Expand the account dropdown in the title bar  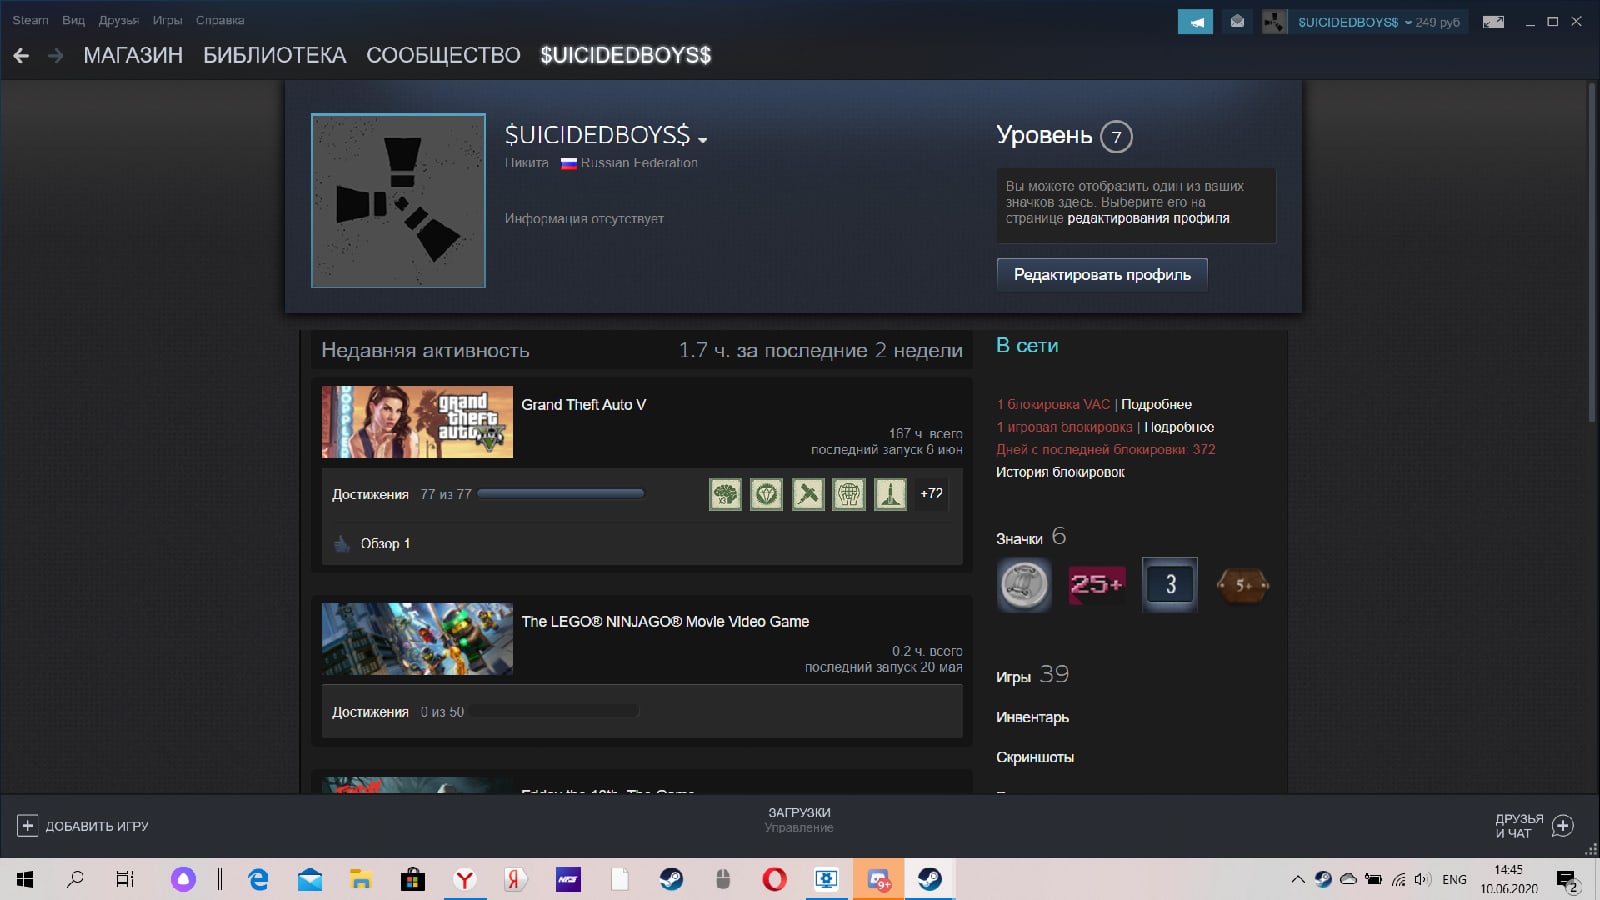pyautogui.click(x=1408, y=22)
